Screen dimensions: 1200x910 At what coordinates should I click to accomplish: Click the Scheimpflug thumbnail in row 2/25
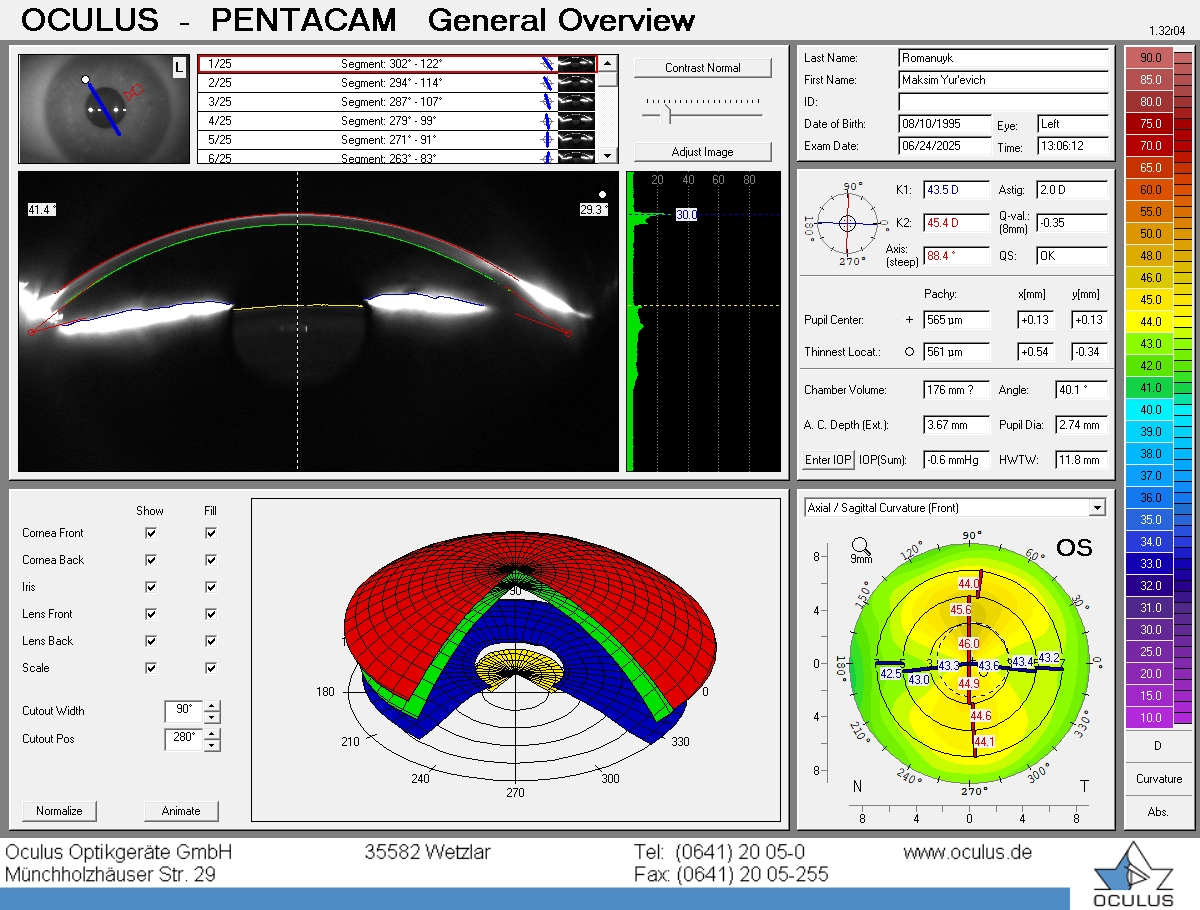click(576, 82)
